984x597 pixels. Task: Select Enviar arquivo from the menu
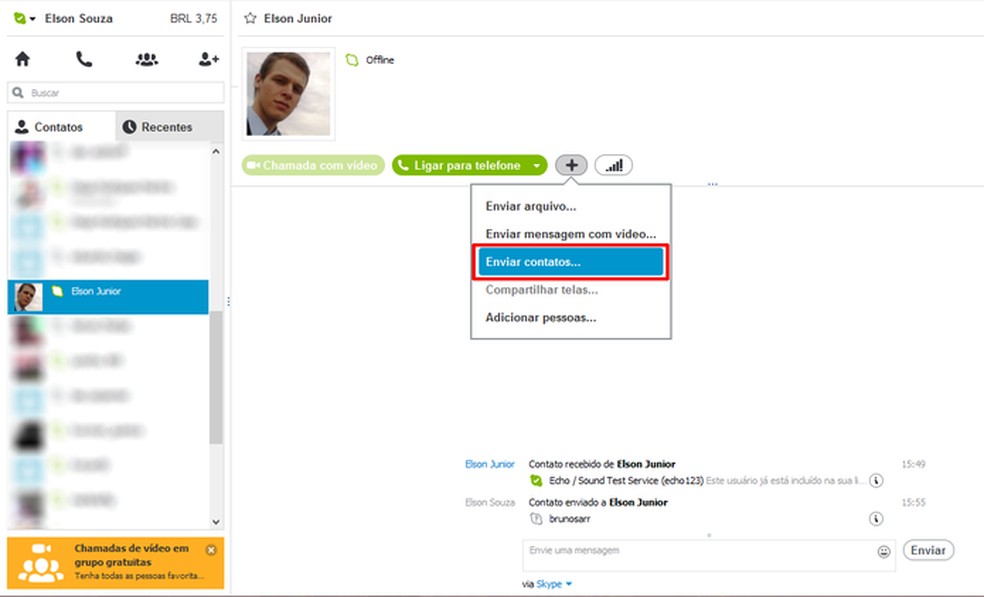click(530, 206)
